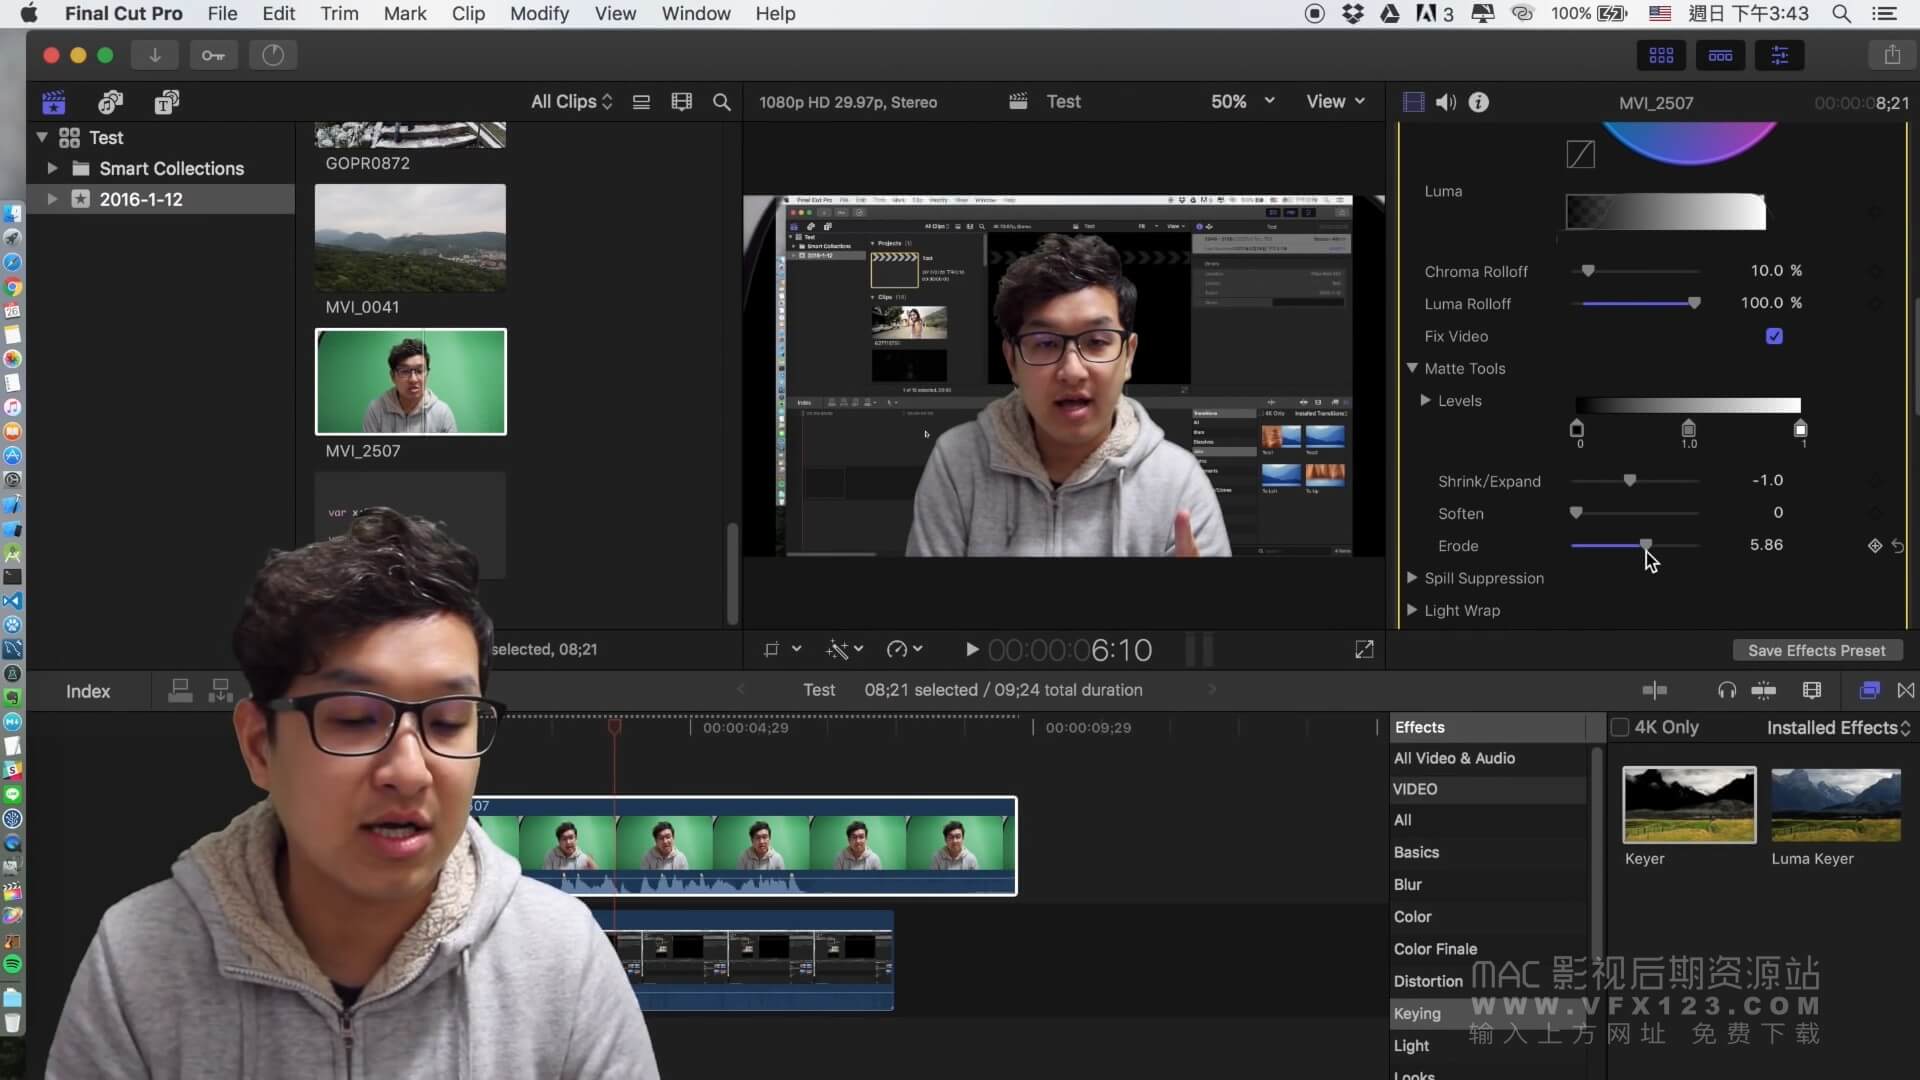
Task: Add keyframe for Erode parameter
Action: (1874, 546)
